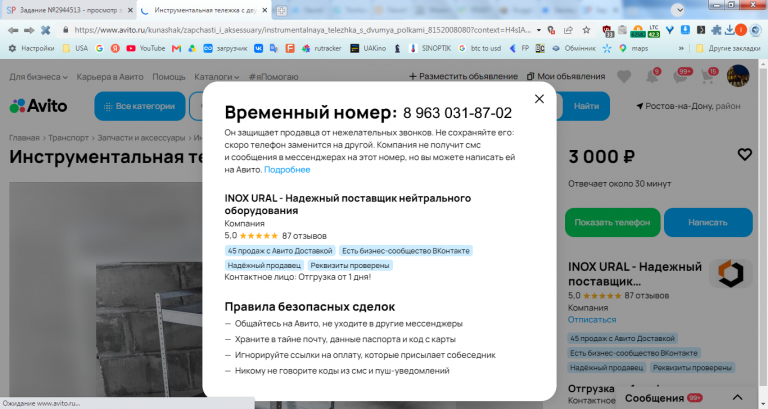Screen dimensions: 768x409
Task: Open messages chat bubble icon in header
Action: 681,76
